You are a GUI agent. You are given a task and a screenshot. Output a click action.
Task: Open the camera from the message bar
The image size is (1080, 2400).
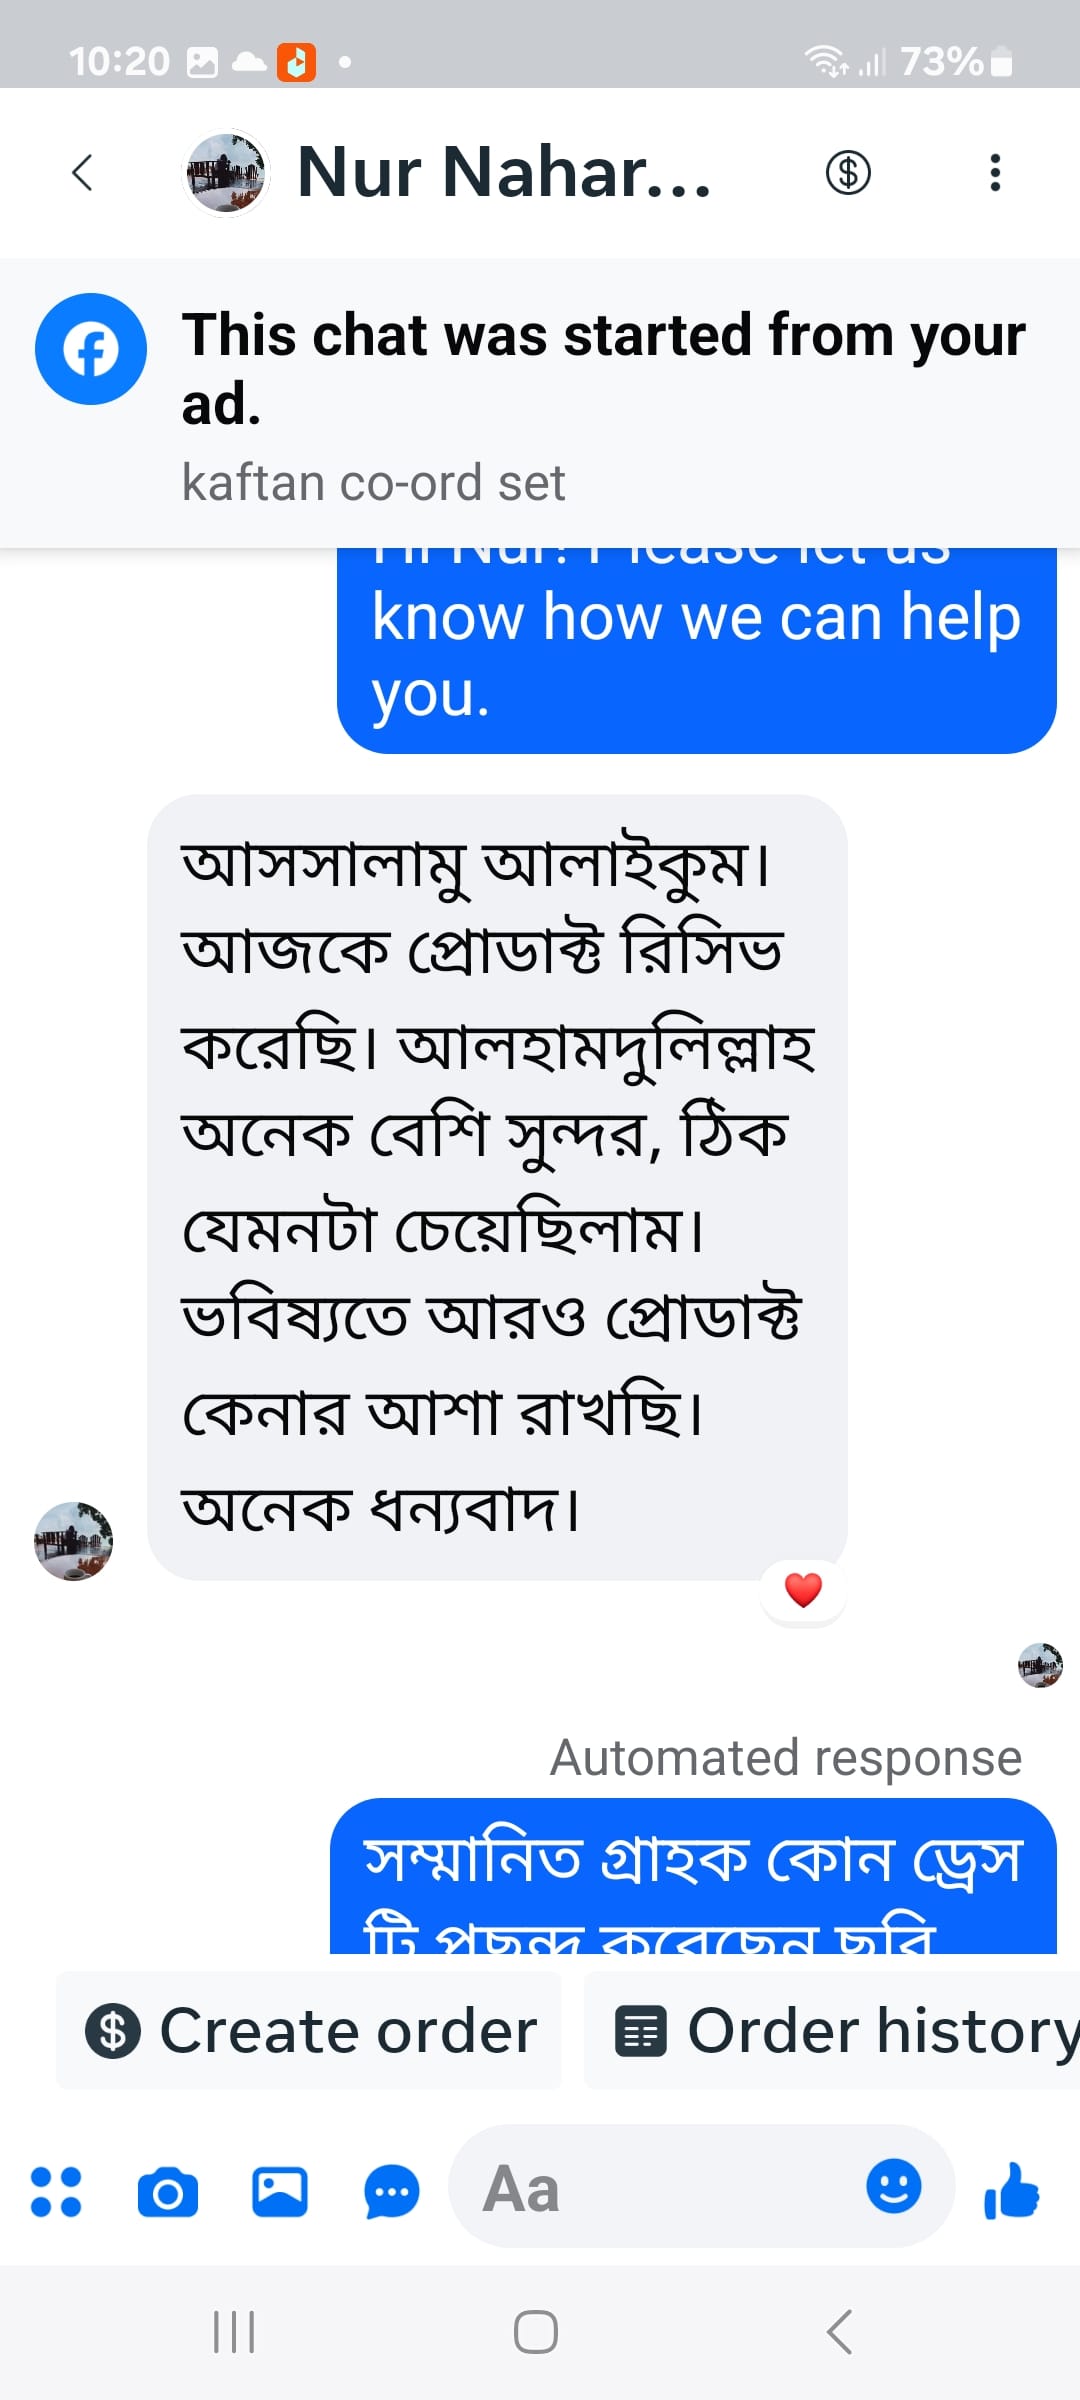(168, 2186)
